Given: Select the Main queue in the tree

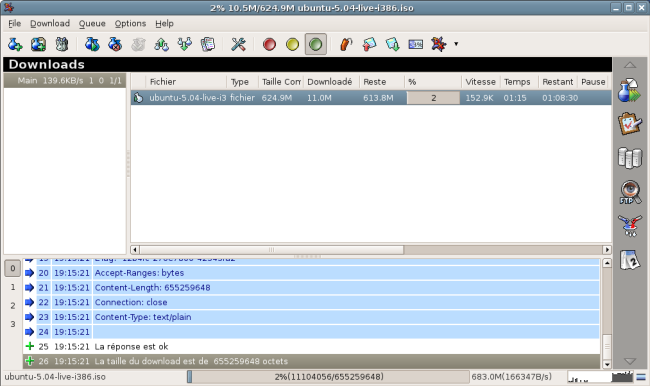Looking at the screenshot, I should [x=65, y=81].
